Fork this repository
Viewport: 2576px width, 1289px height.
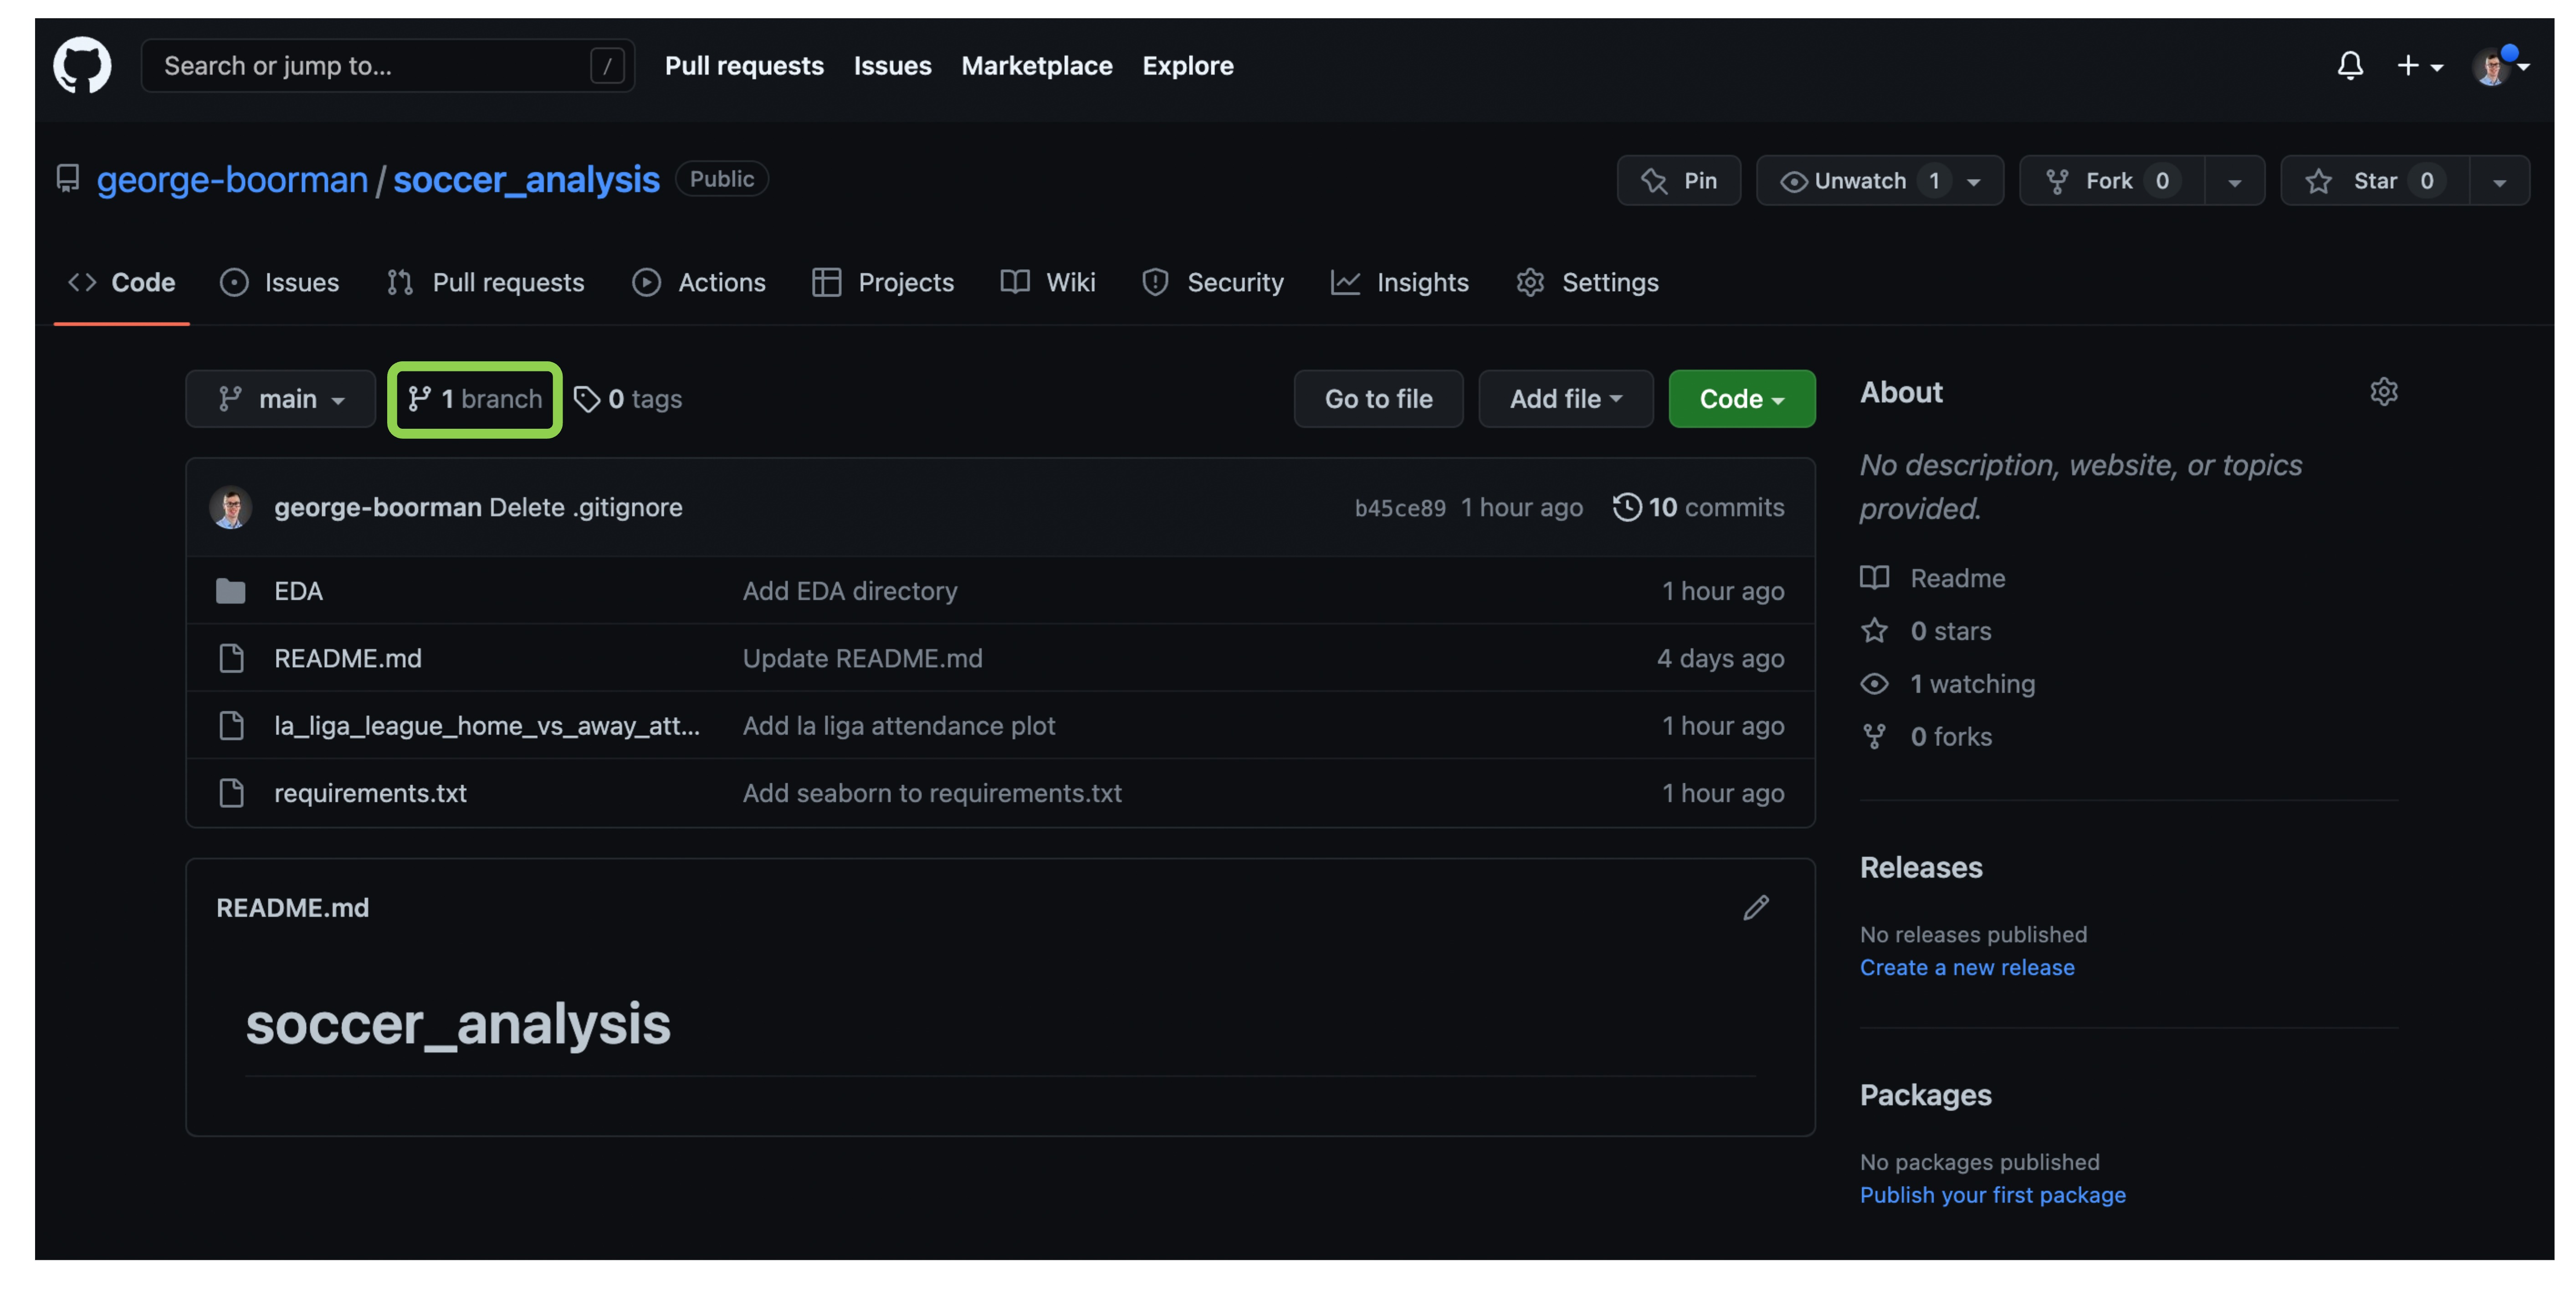tap(2112, 181)
